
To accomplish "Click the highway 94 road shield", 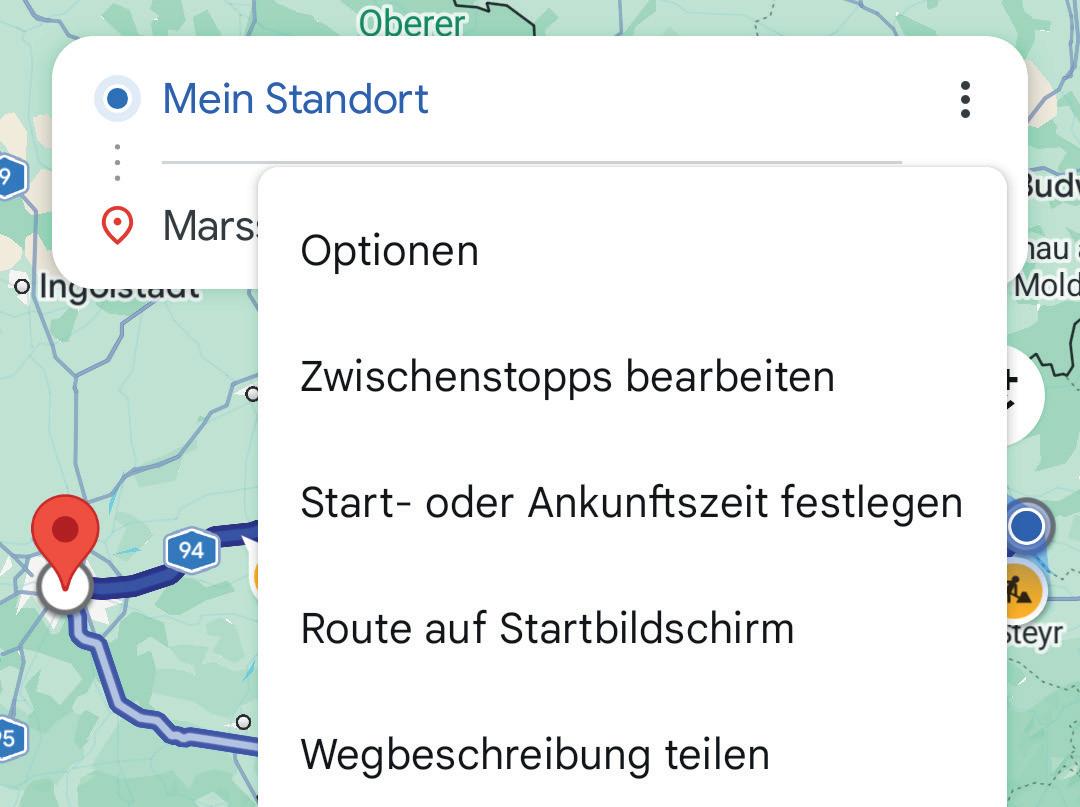I will [191, 550].
